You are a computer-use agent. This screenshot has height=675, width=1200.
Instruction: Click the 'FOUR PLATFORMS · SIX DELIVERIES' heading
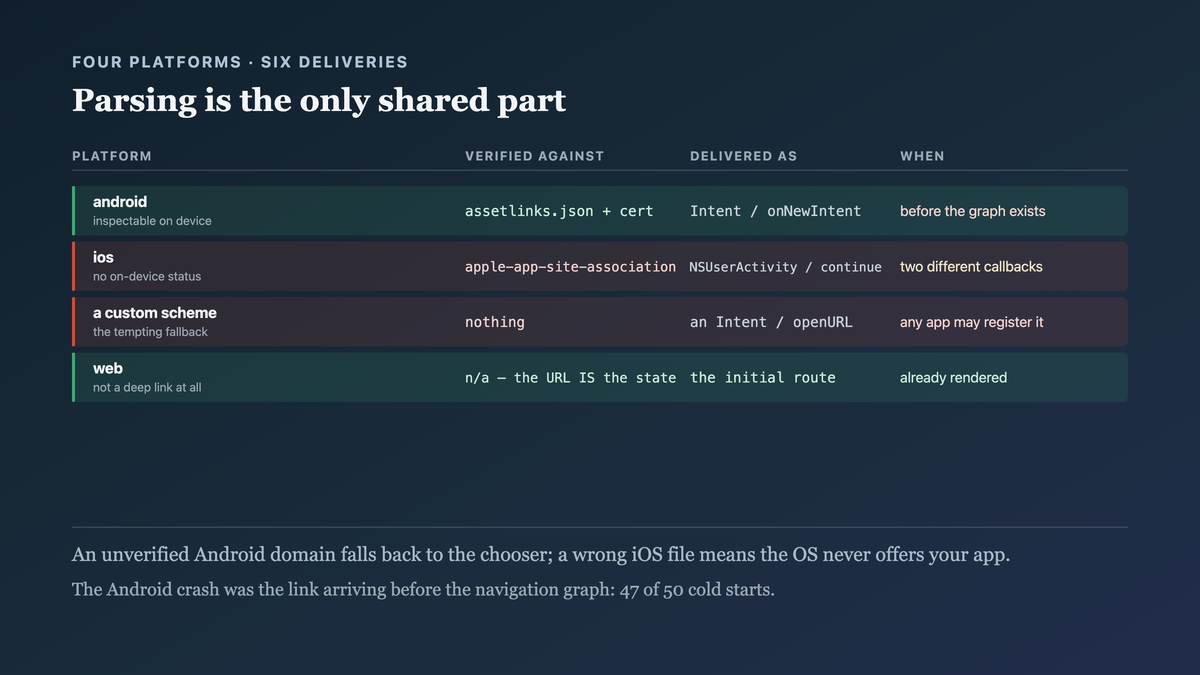click(x=240, y=62)
